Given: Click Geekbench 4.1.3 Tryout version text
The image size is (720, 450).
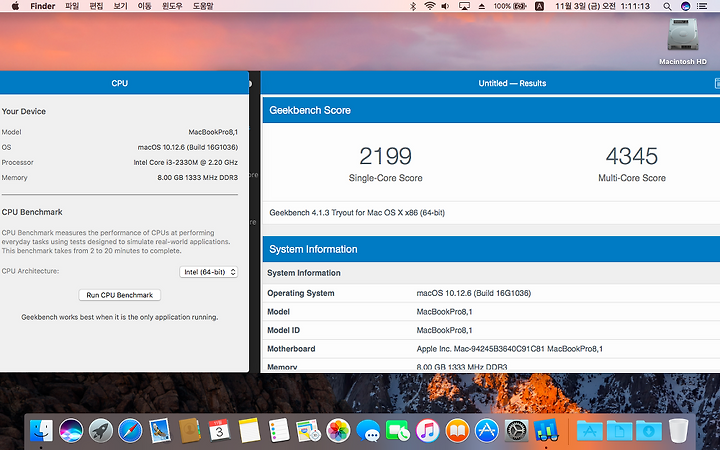Looking at the screenshot, I should (x=357, y=213).
